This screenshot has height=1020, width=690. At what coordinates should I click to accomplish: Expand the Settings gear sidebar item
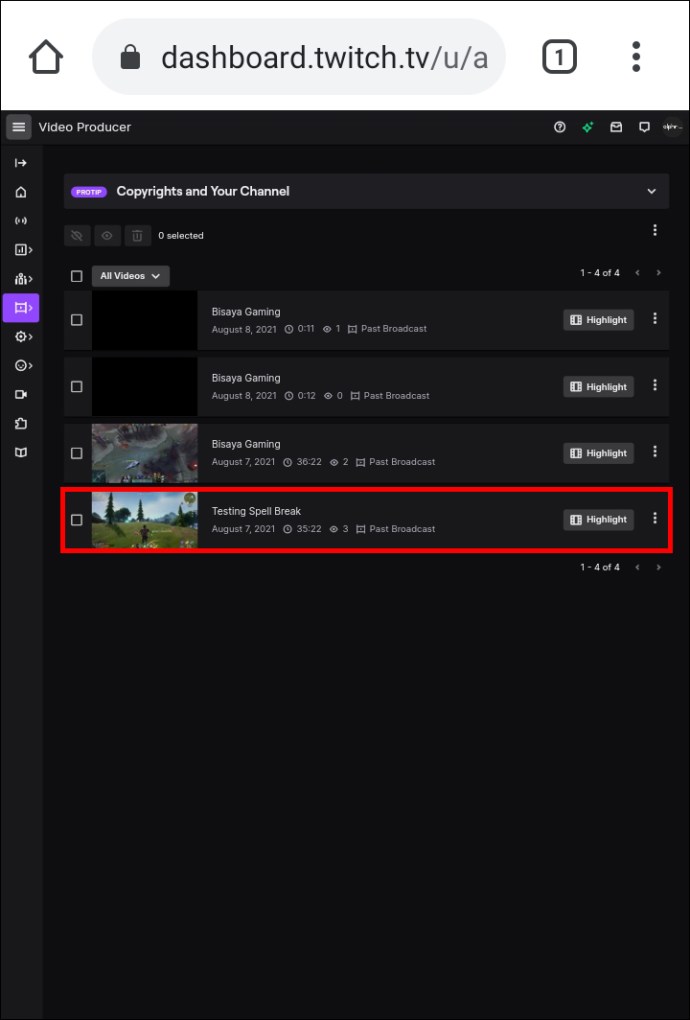click(23, 336)
